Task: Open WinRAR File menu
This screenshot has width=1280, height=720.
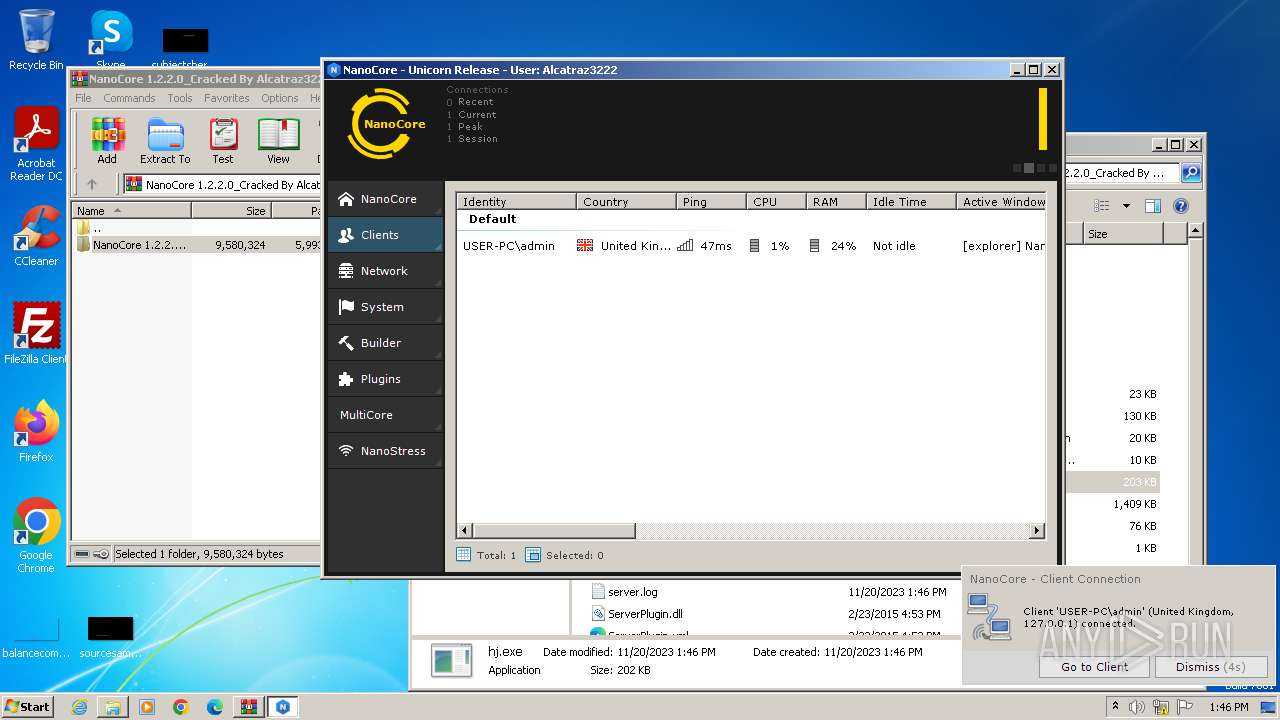Action: click(x=83, y=98)
